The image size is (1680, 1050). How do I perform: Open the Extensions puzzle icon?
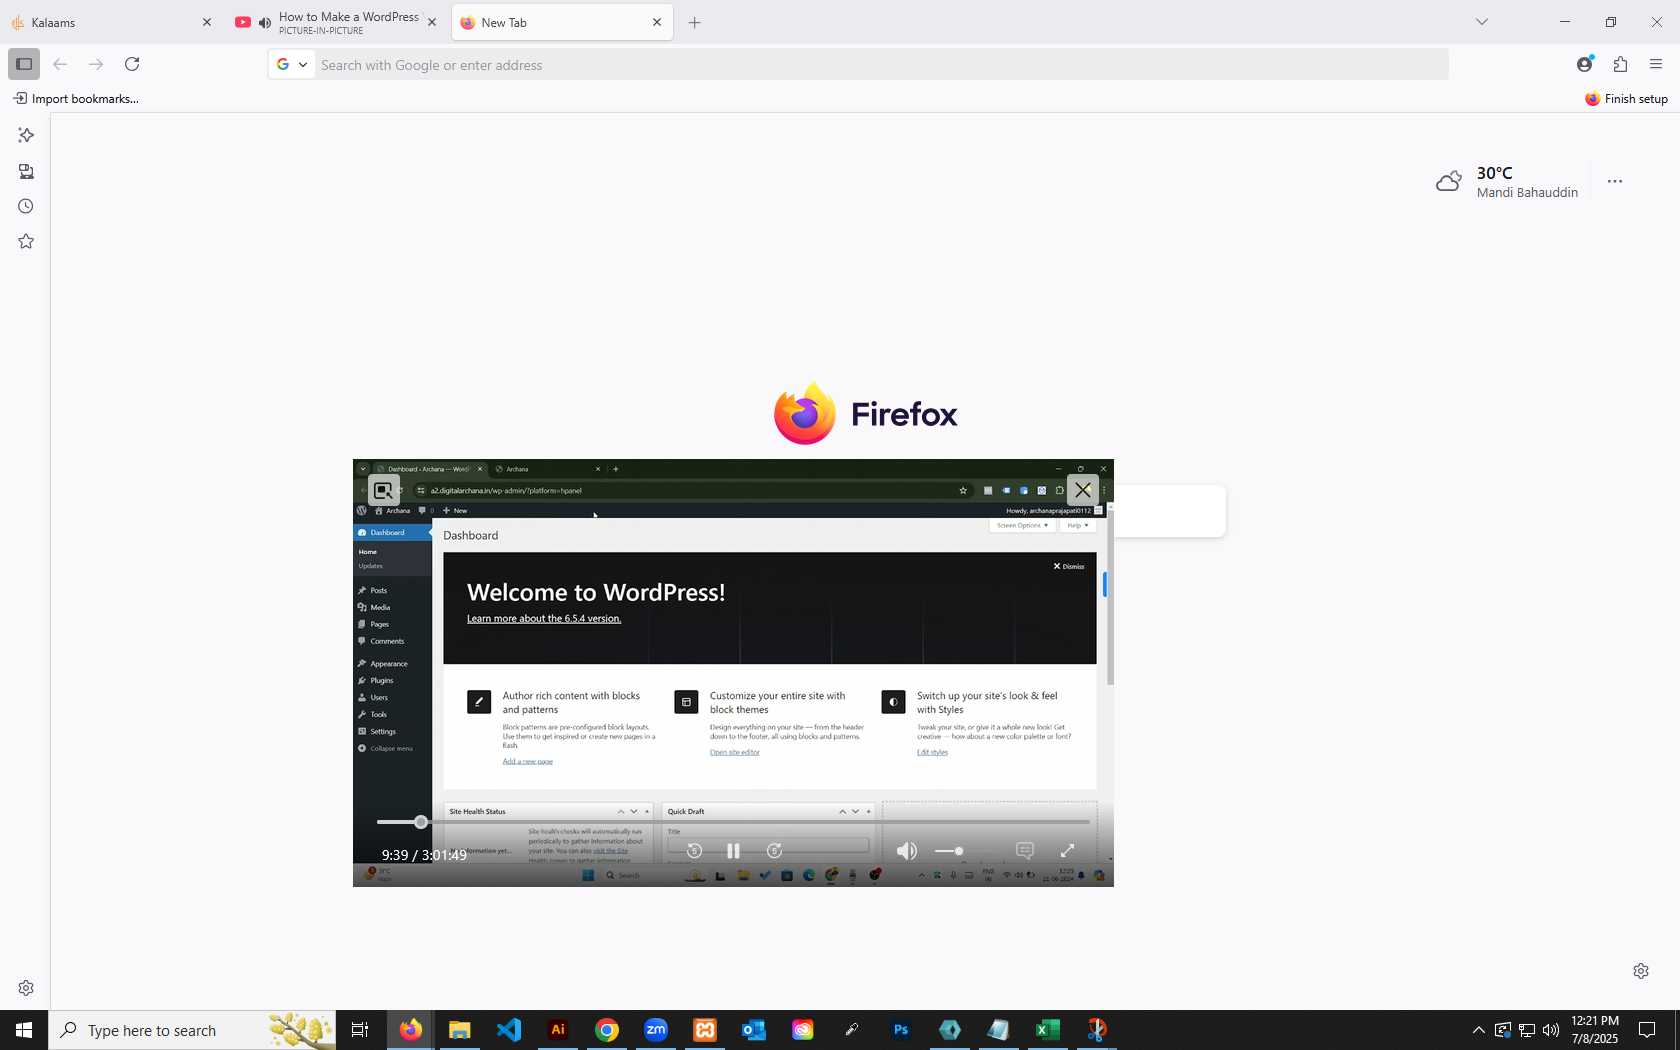[x=1620, y=64]
